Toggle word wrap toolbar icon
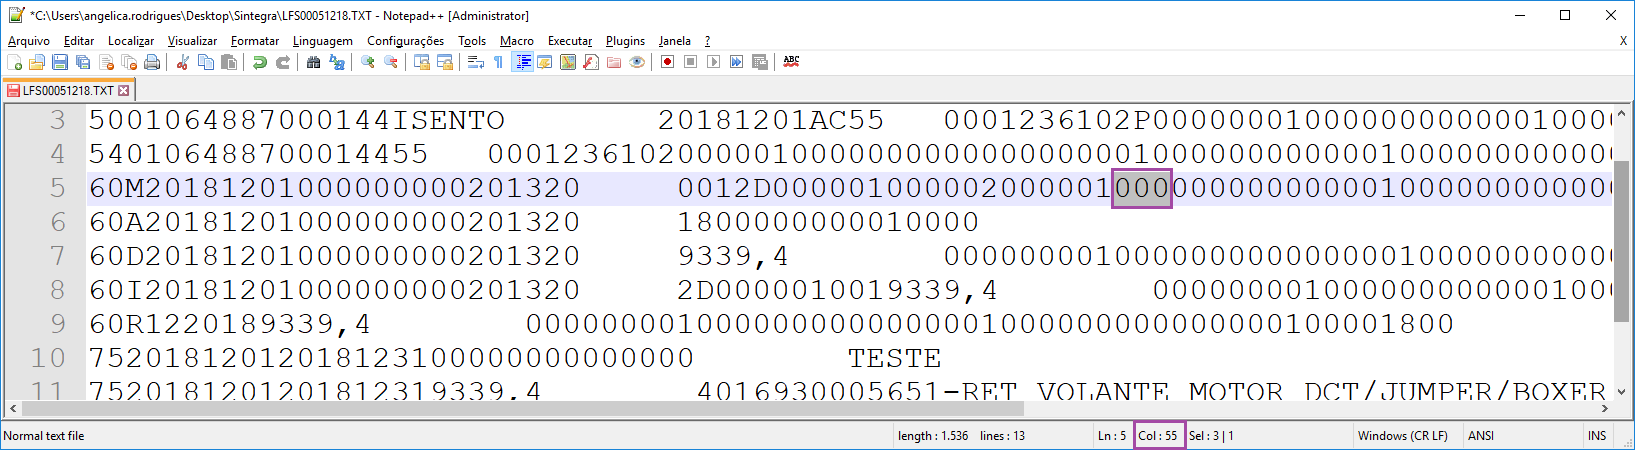The height and width of the screenshot is (450, 1635). point(476,62)
